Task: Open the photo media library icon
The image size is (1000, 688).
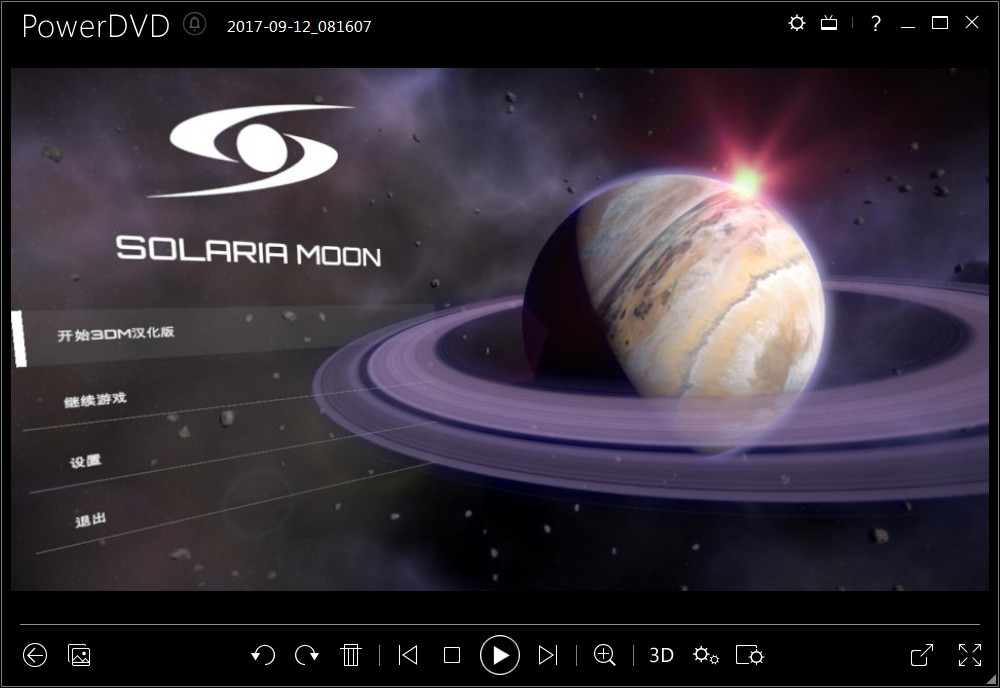Action: click(x=79, y=655)
